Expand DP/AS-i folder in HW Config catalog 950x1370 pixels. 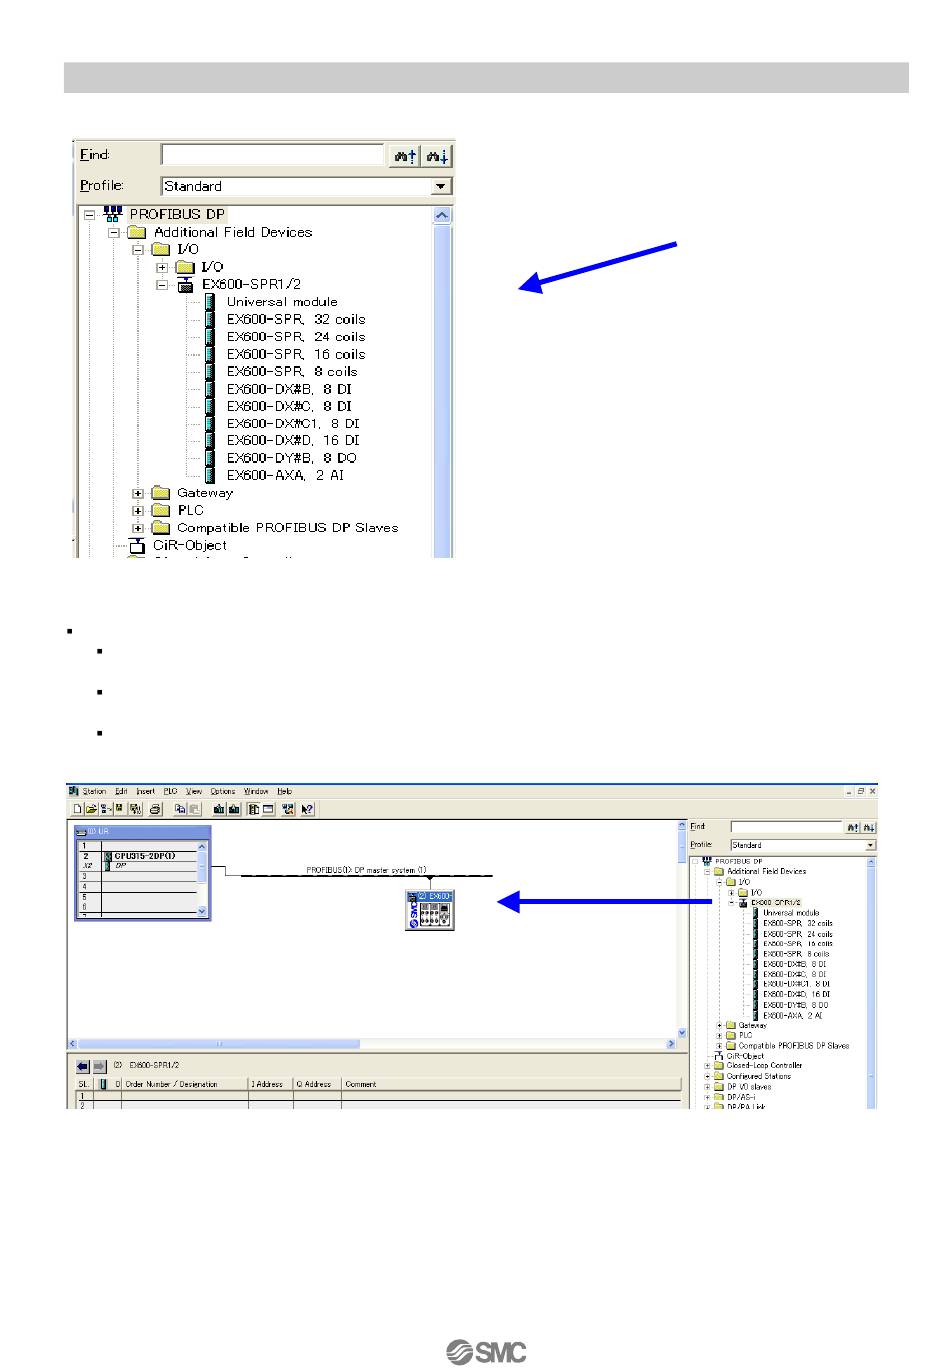(707, 1096)
